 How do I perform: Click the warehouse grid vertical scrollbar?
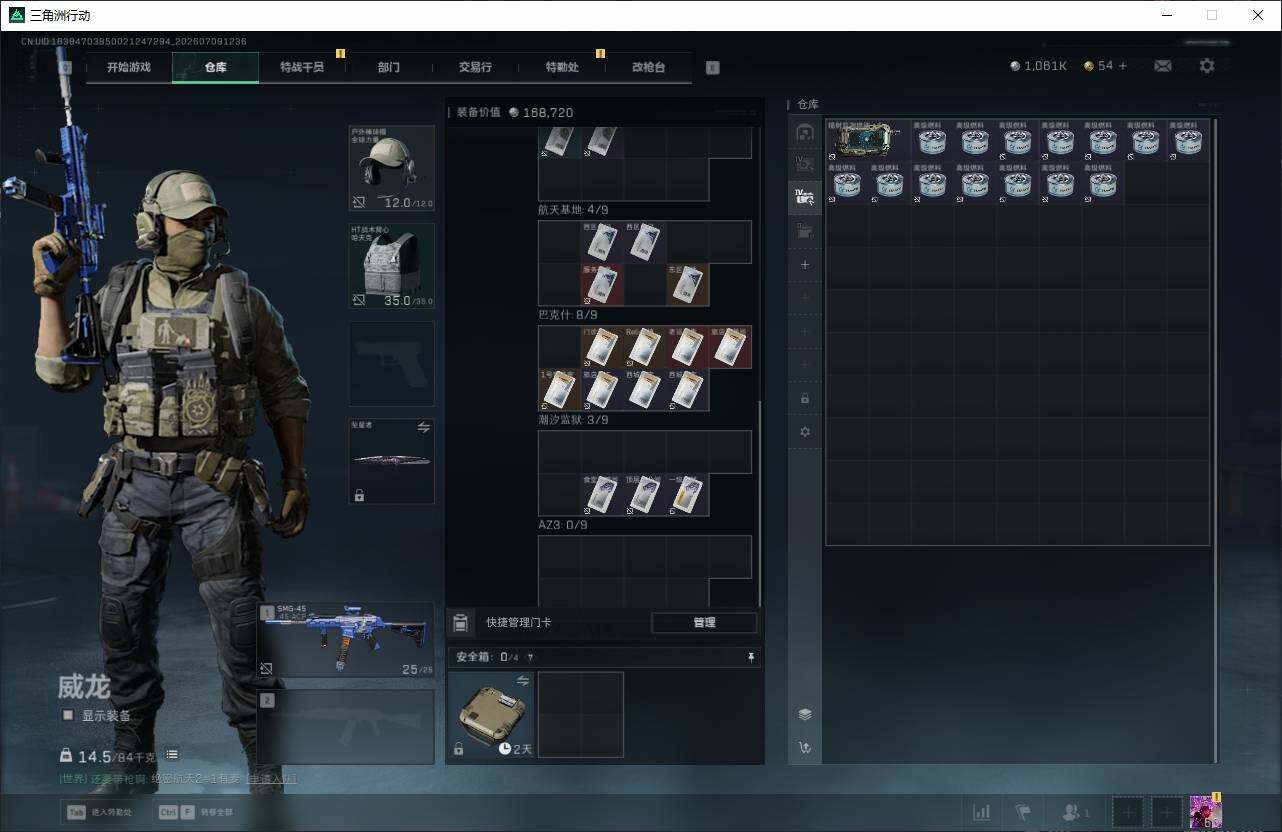pos(1216,440)
